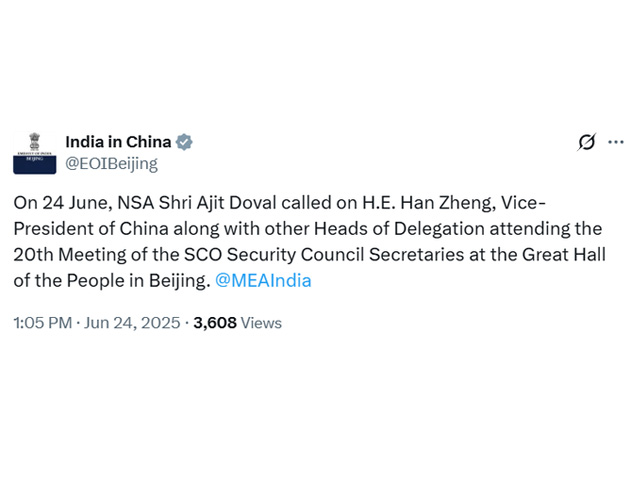Viewport: 640px width, 480px height.
Task: Click 'of the People in Beijing' text
Action: (x=110, y=280)
